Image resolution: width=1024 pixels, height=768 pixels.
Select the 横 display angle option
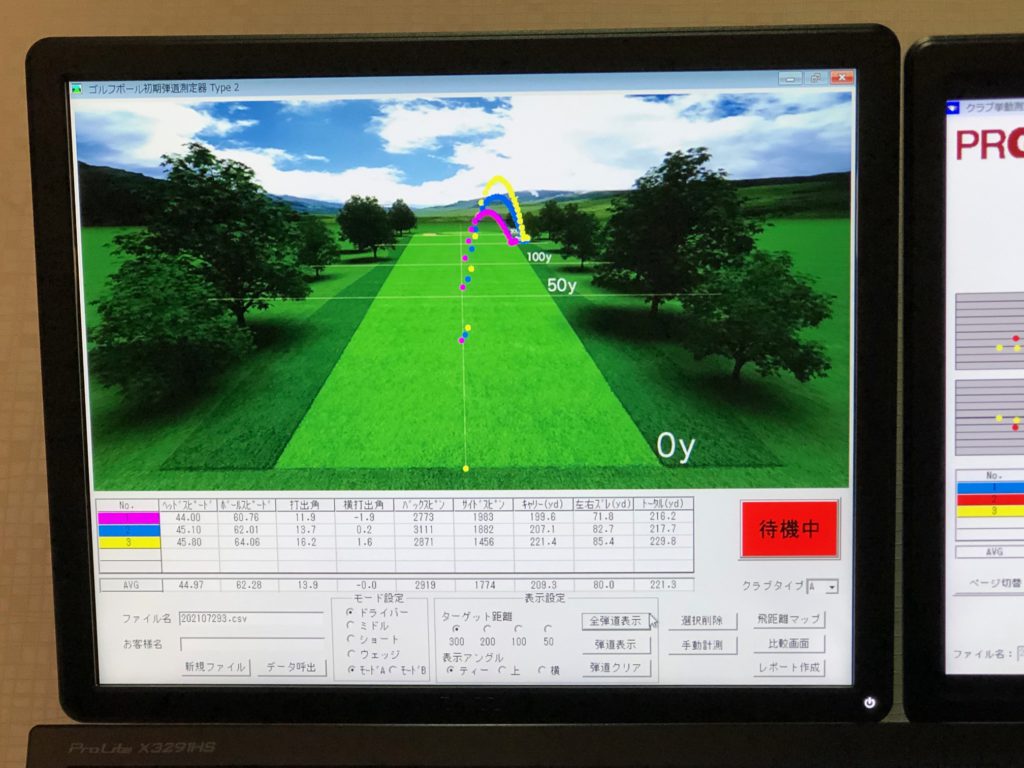tap(543, 670)
